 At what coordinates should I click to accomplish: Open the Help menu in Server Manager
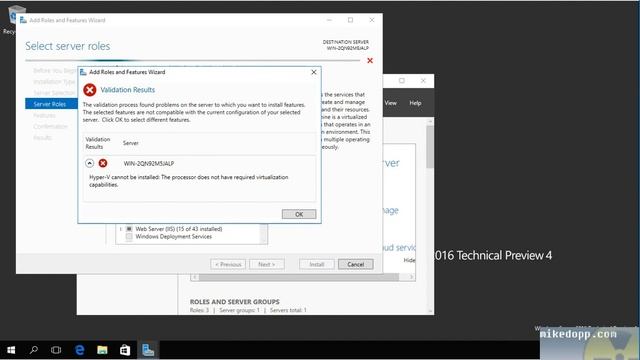click(415, 103)
